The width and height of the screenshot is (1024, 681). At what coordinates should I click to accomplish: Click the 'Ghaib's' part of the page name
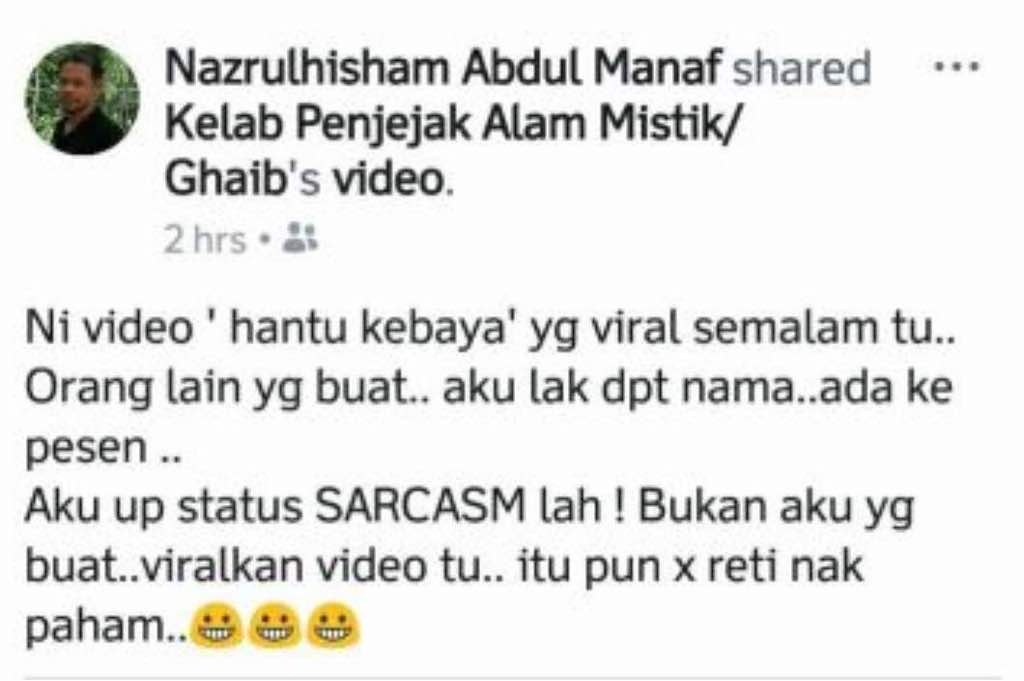coord(243,179)
